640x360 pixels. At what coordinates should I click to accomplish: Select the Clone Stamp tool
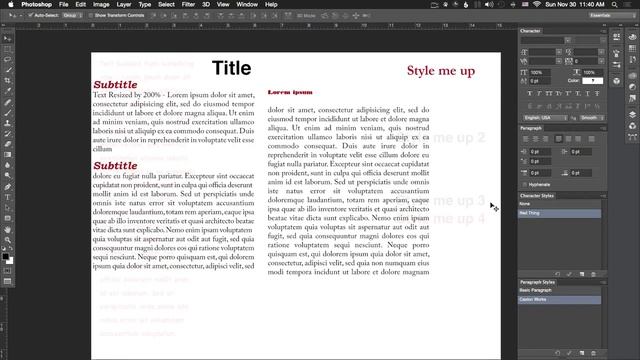tap(7, 123)
